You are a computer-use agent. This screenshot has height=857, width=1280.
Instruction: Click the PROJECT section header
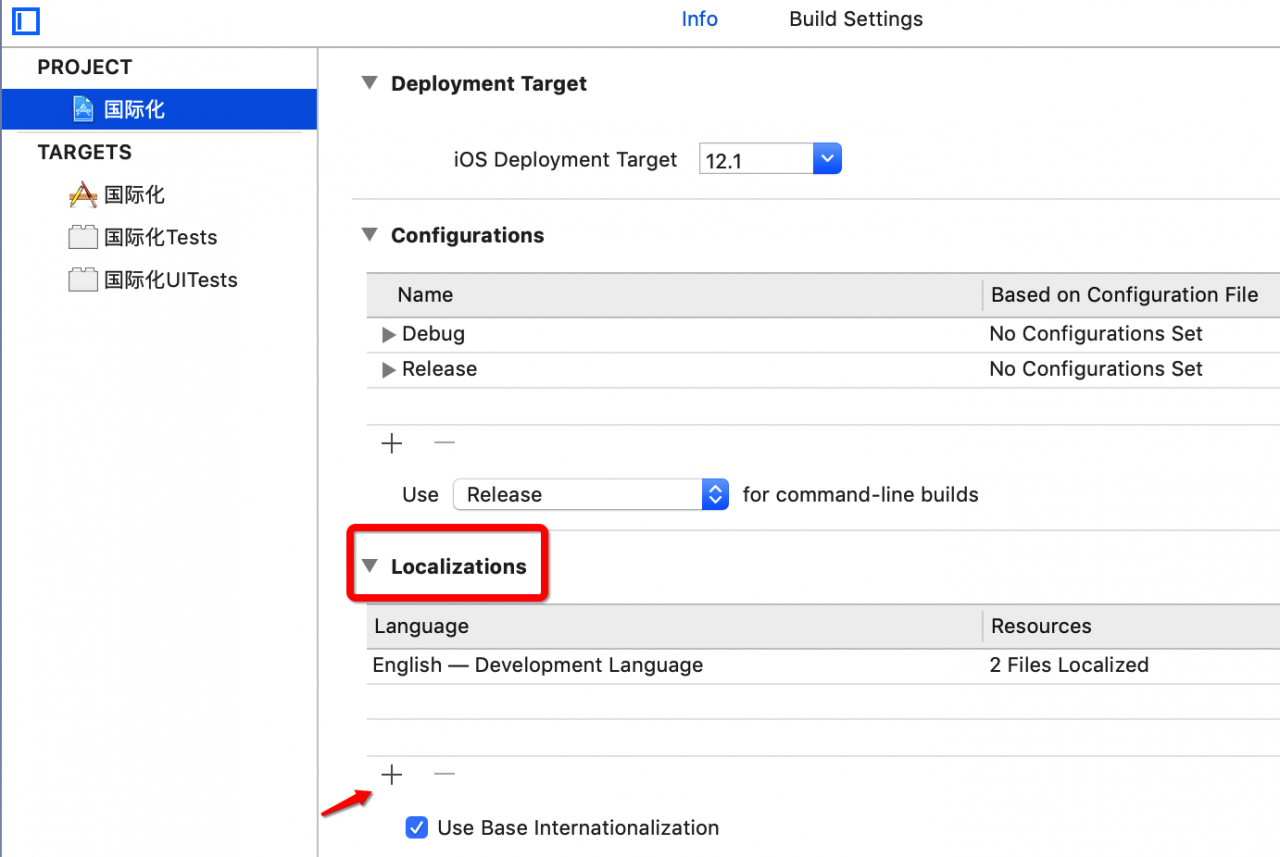click(x=85, y=67)
